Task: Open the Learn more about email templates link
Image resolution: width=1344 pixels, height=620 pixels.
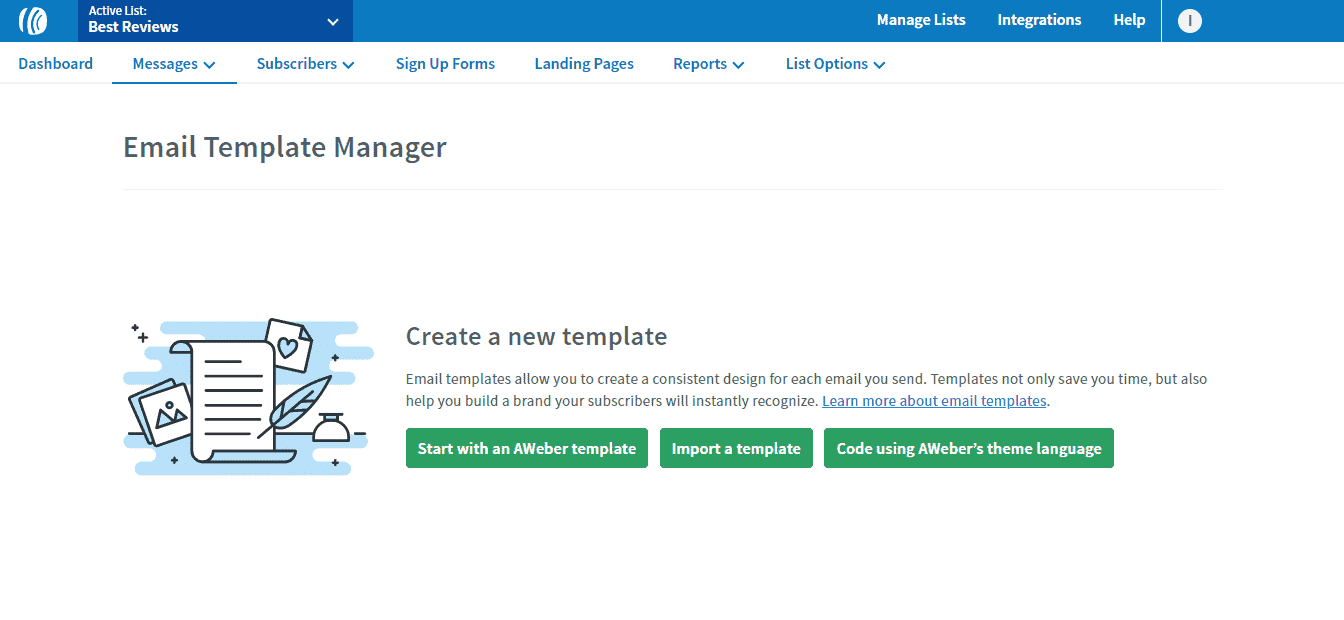Action: coord(933,400)
